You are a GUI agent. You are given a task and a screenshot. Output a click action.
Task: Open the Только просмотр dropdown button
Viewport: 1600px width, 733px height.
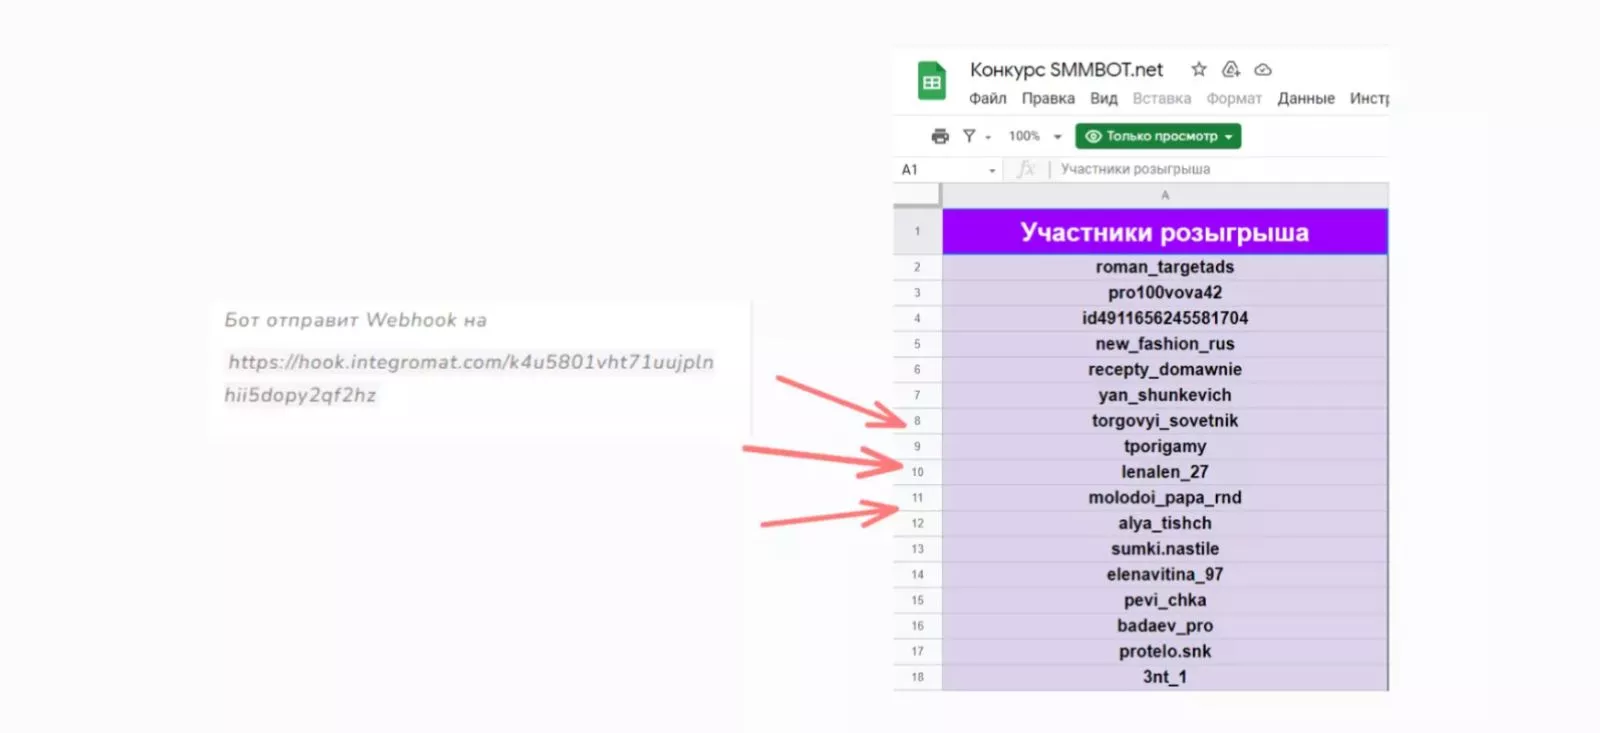point(1158,136)
